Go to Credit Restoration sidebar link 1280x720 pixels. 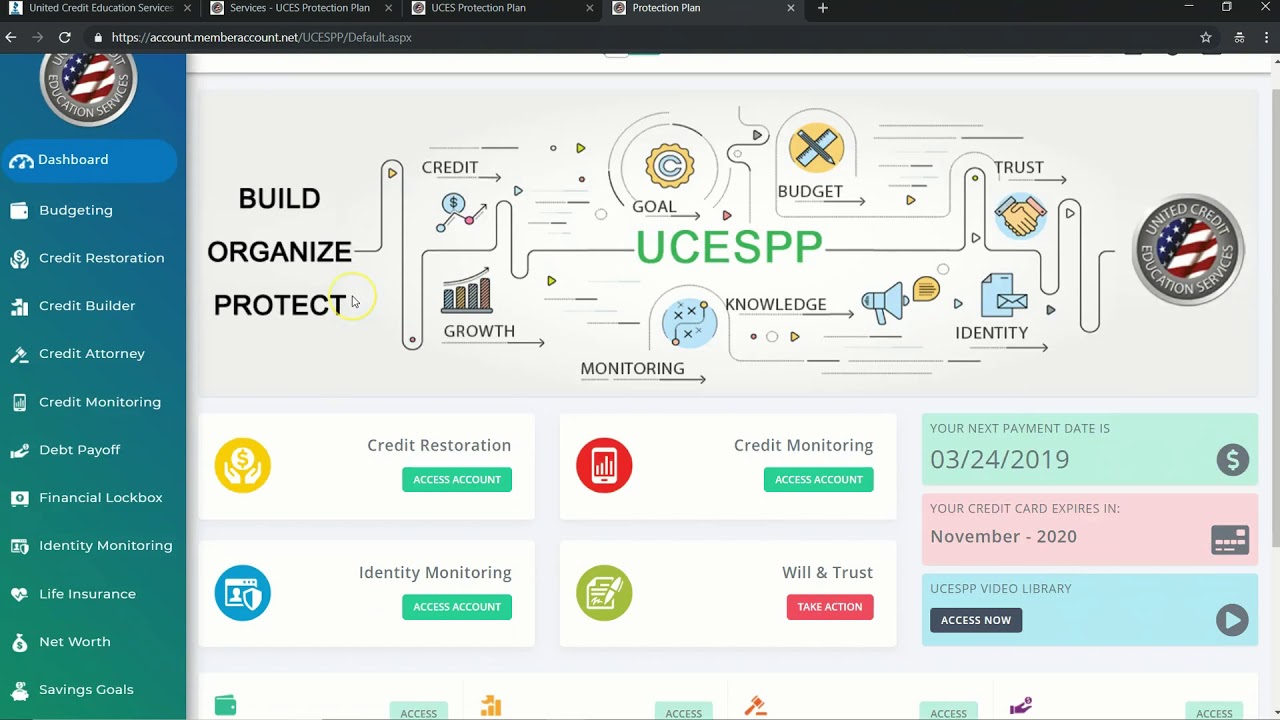(101, 258)
